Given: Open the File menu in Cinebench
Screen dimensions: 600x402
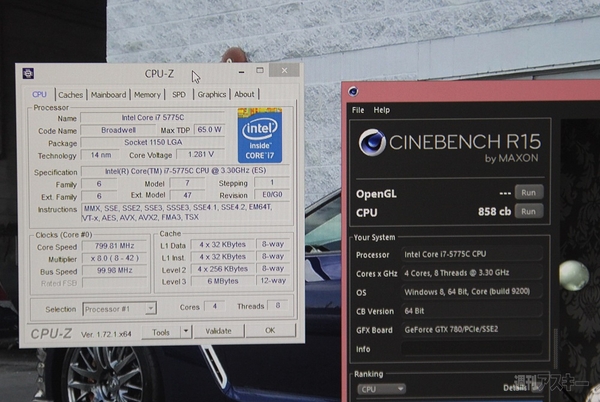Looking at the screenshot, I should pyautogui.click(x=358, y=110).
